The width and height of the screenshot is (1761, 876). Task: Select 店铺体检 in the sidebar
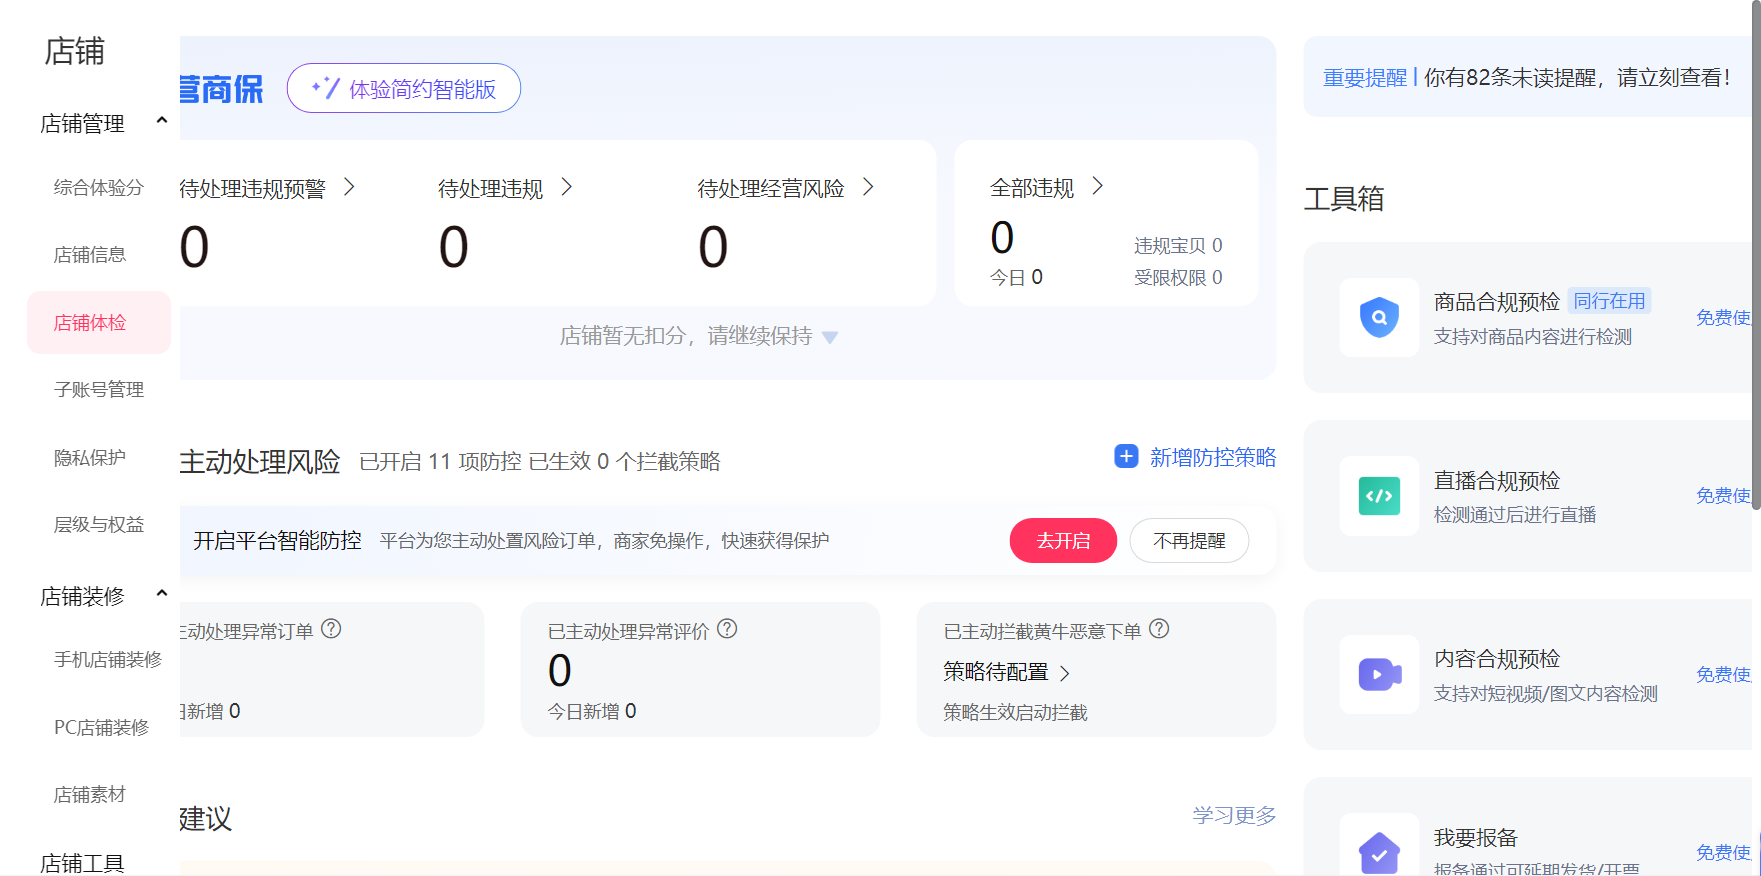(90, 323)
